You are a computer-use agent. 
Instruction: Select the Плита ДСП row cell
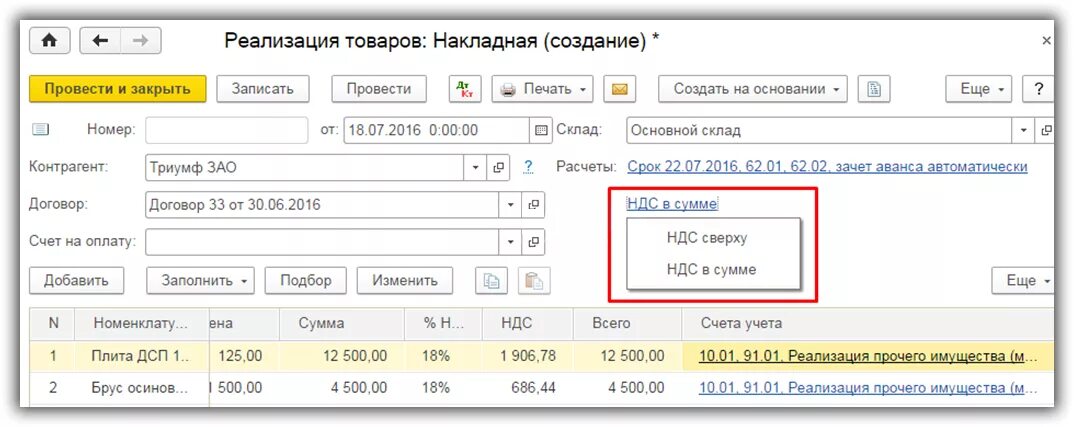point(141,356)
